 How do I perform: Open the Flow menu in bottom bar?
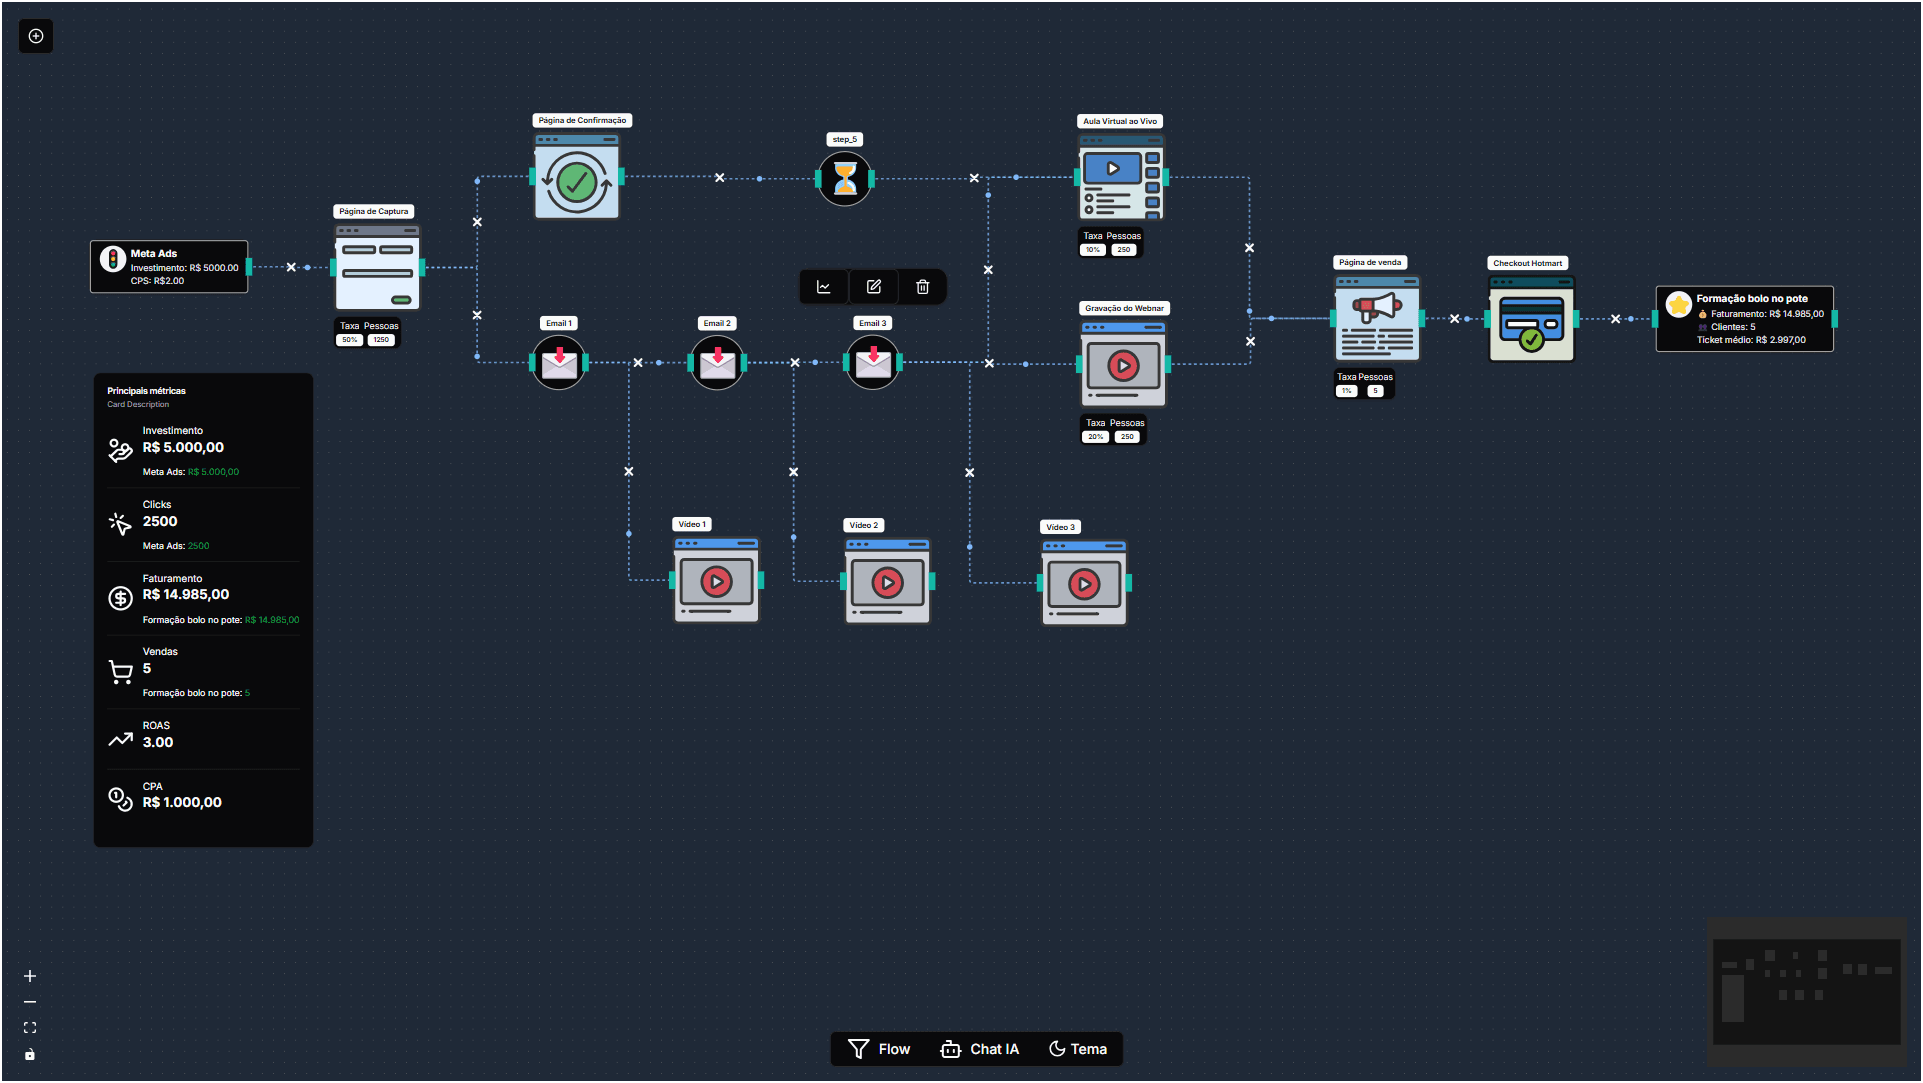tap(879, 1049)
